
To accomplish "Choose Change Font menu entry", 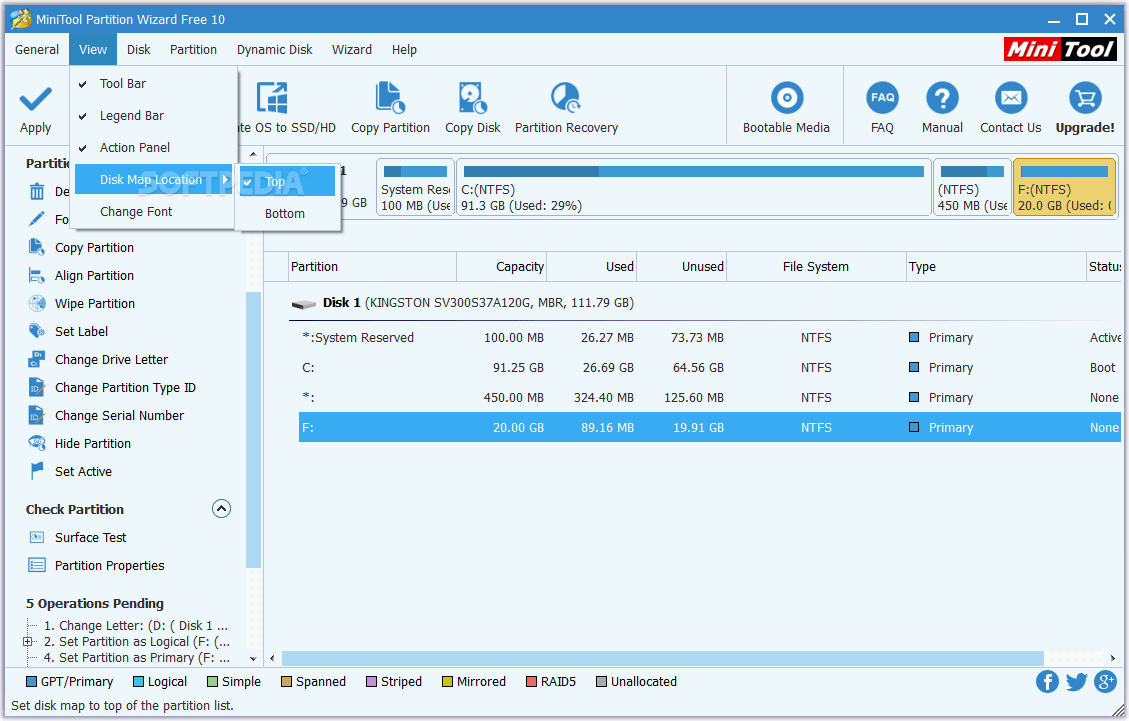I will tap(154, 211).
